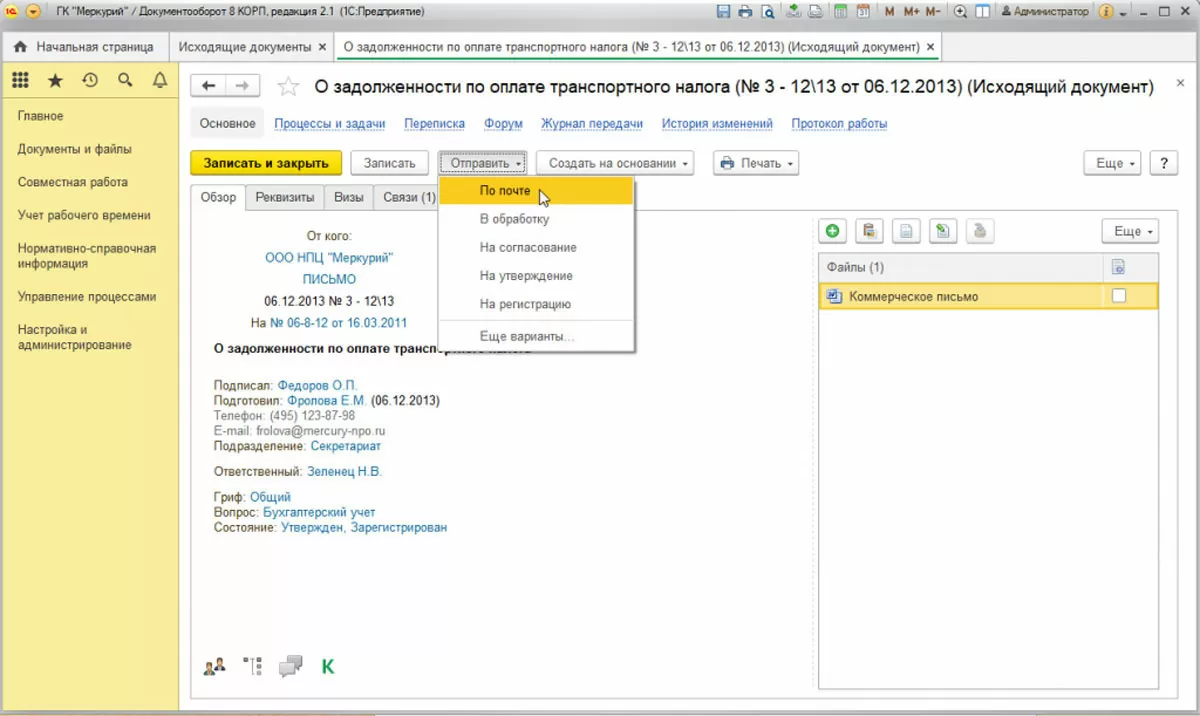The image size is (1200, 716).
Task: Switch to the Обзор tab
Action: click(x=217, y=198)
